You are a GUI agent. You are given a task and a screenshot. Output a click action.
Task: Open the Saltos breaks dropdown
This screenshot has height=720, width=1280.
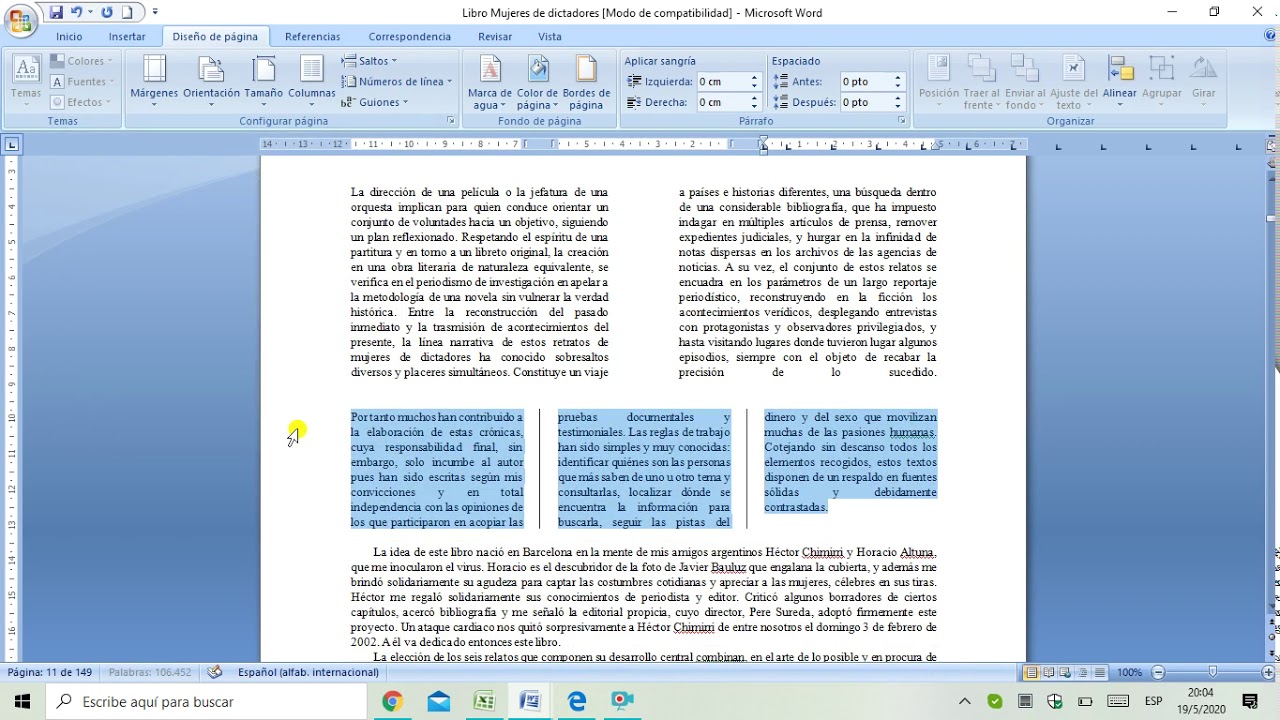pyautogui.click(x=370, y=61)
